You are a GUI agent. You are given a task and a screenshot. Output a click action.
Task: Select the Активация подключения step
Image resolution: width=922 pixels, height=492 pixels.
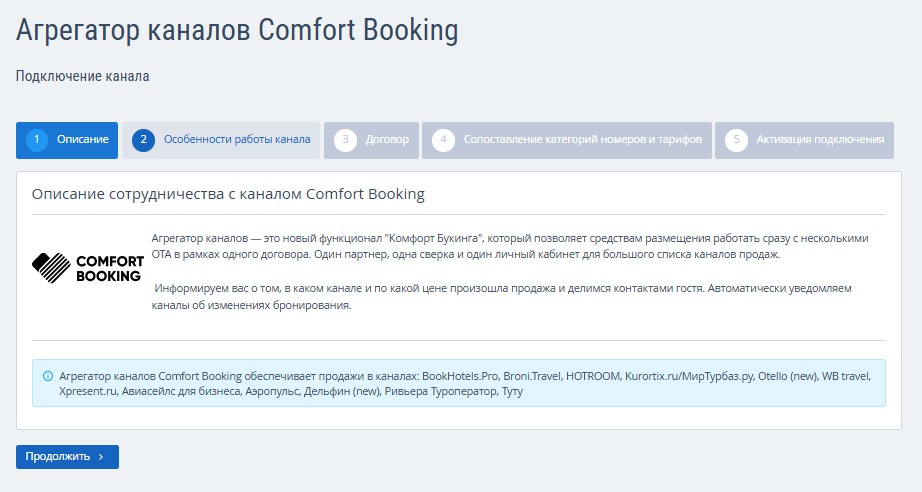[820, 140]
